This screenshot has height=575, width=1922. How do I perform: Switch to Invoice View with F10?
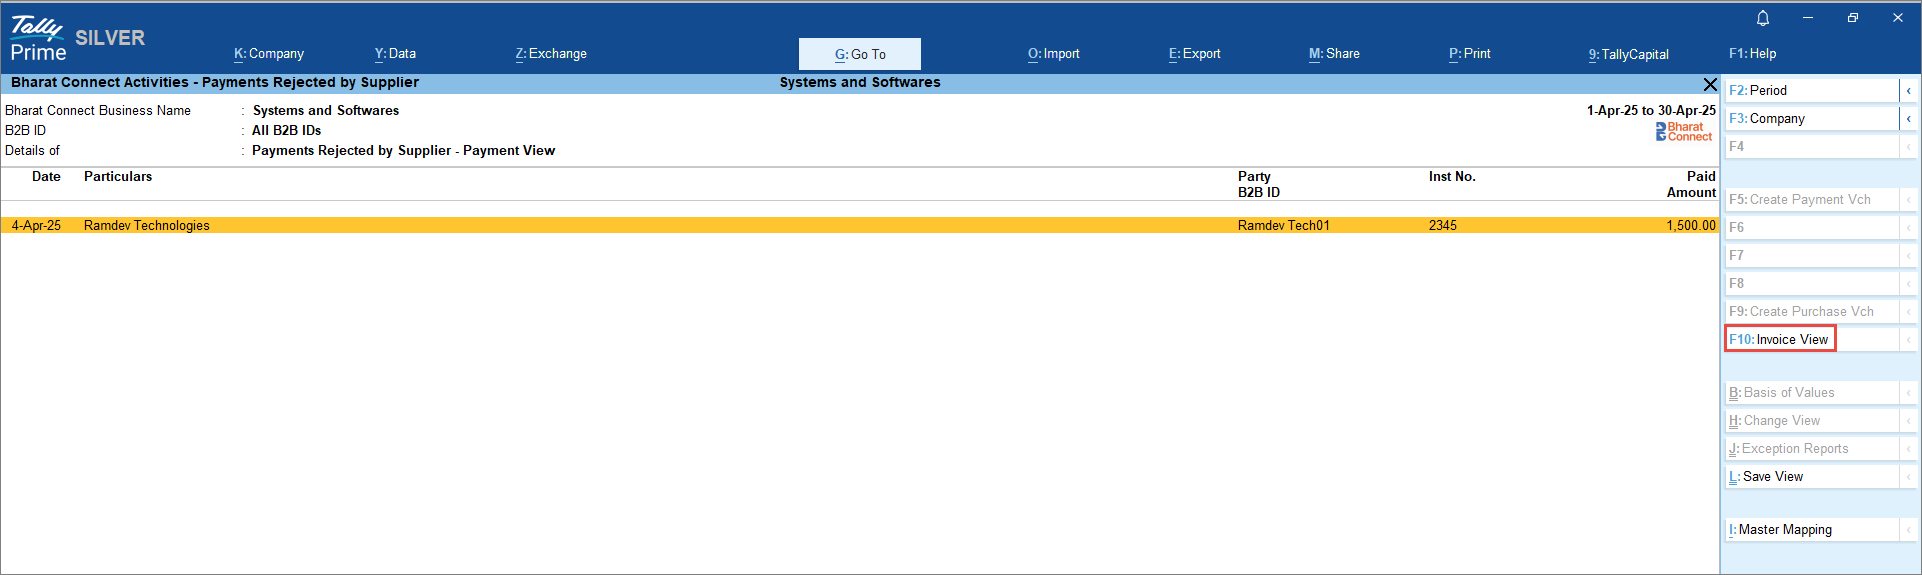(1780, 340)
